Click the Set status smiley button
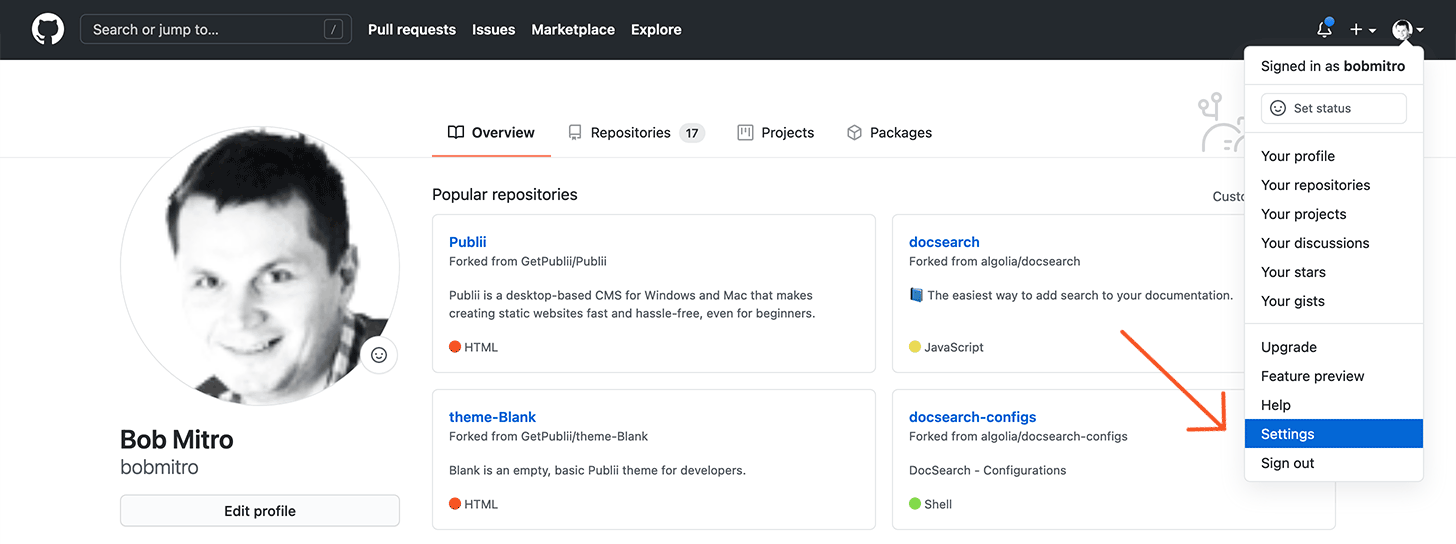 pyautogui.click(x=1333, y=108)
